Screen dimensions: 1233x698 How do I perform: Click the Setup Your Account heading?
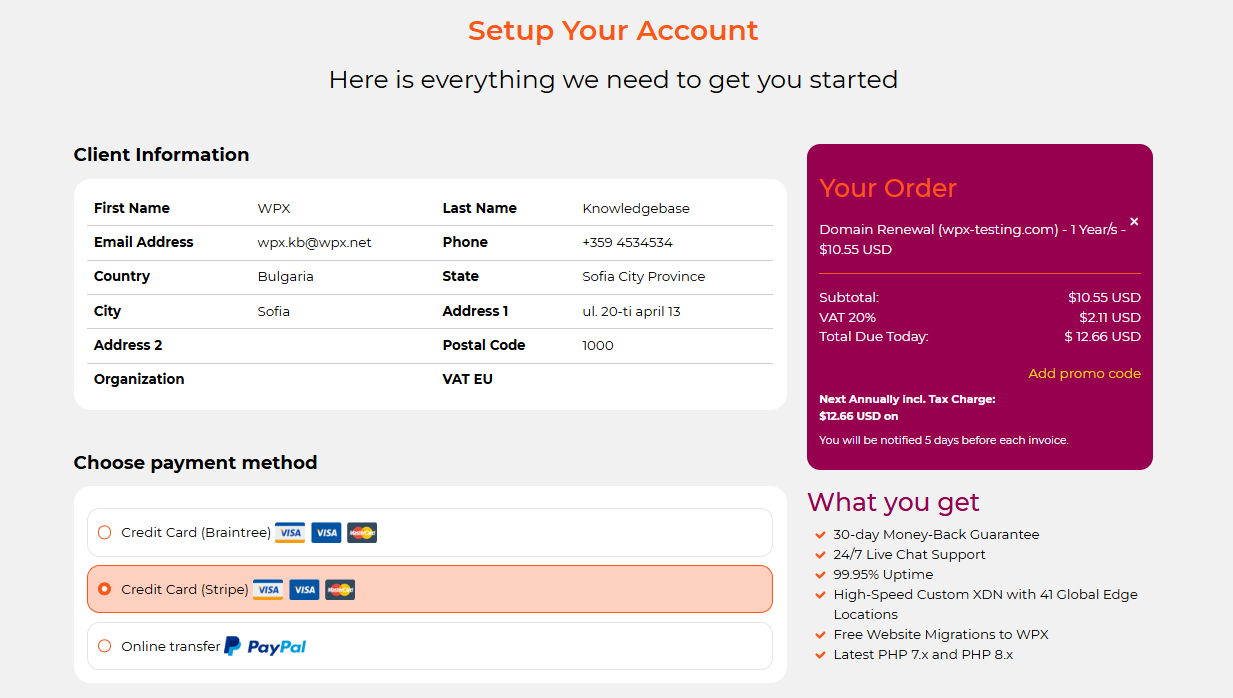[x=613, y=31]
